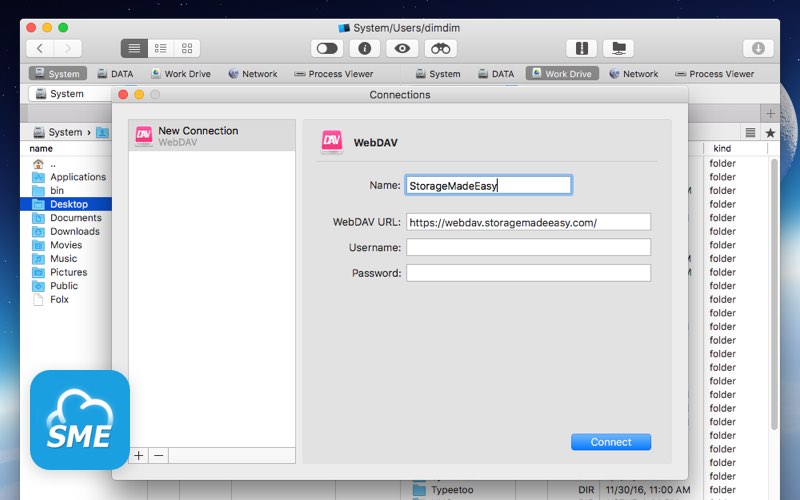Open favorites star icon in right pane

click(x=770, y=133)
